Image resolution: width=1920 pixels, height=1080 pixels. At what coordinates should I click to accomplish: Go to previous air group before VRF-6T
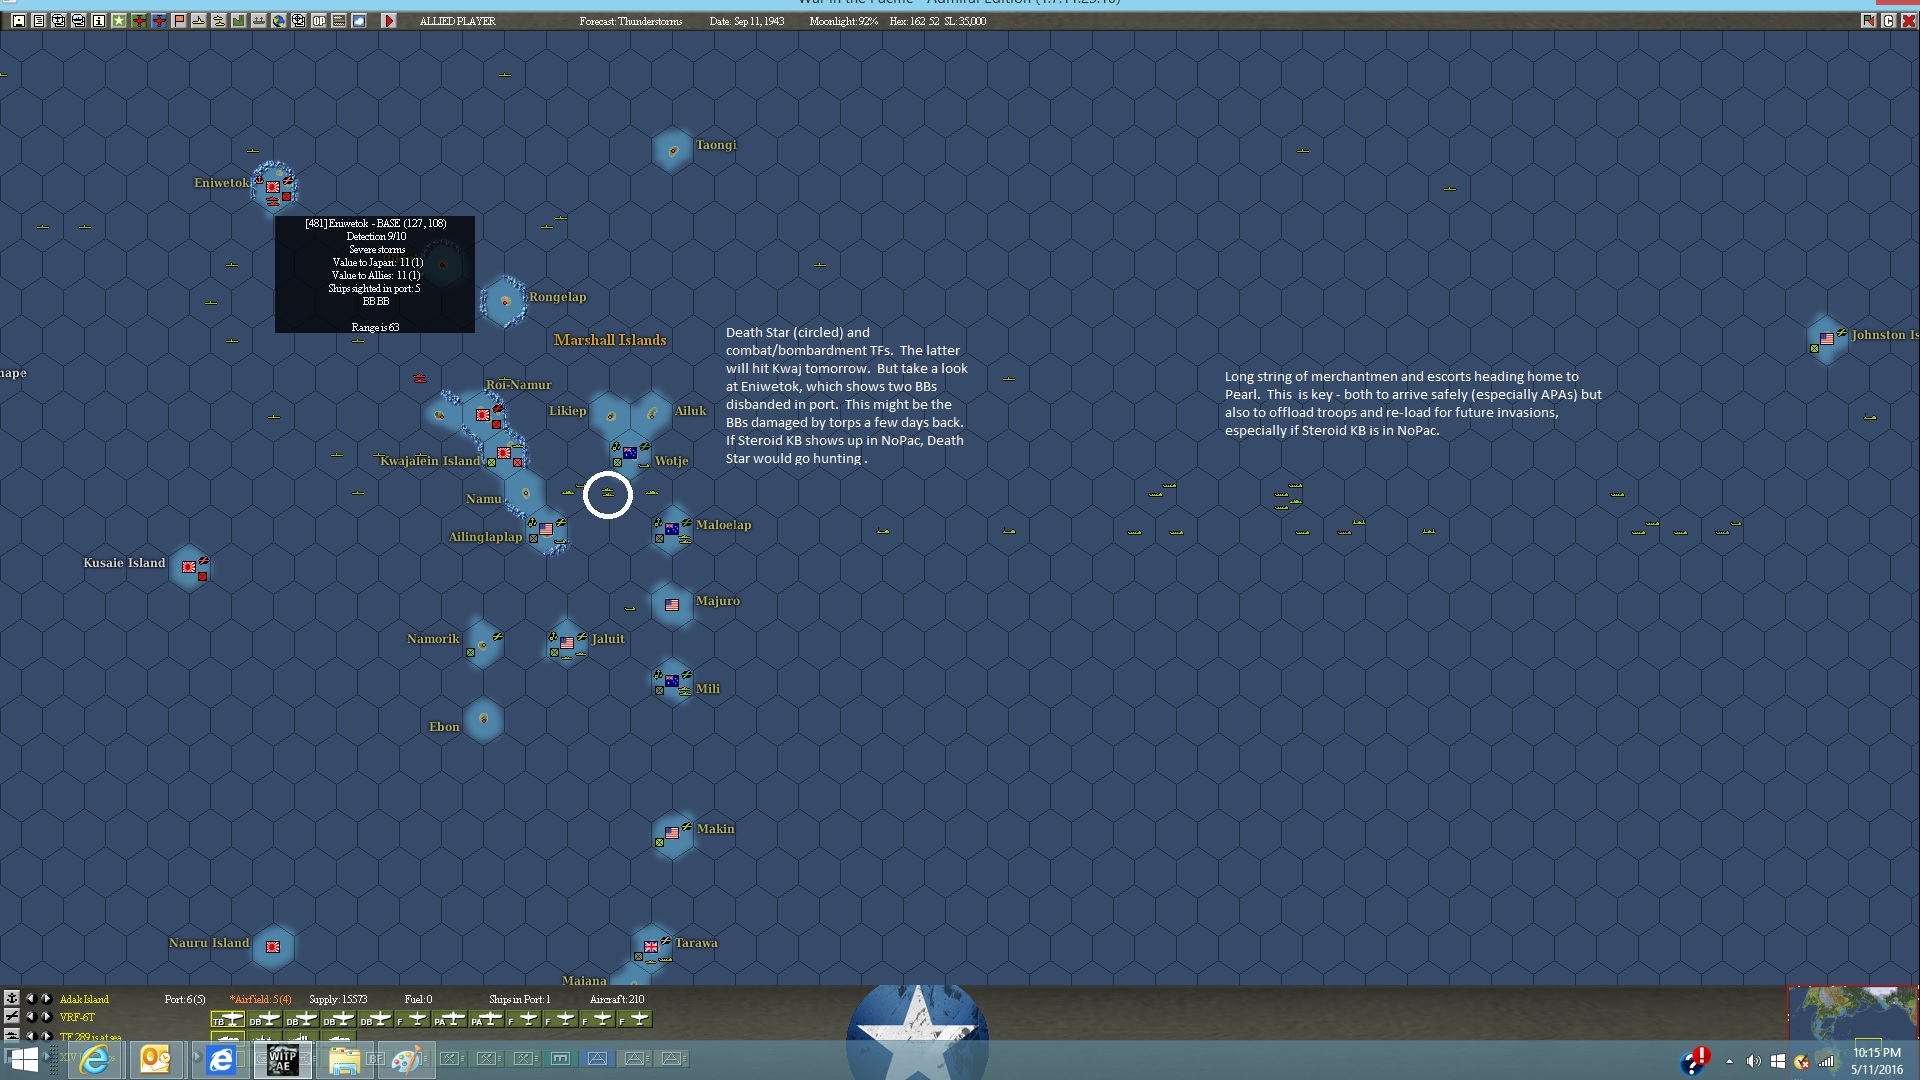(x=31, y=1017)
